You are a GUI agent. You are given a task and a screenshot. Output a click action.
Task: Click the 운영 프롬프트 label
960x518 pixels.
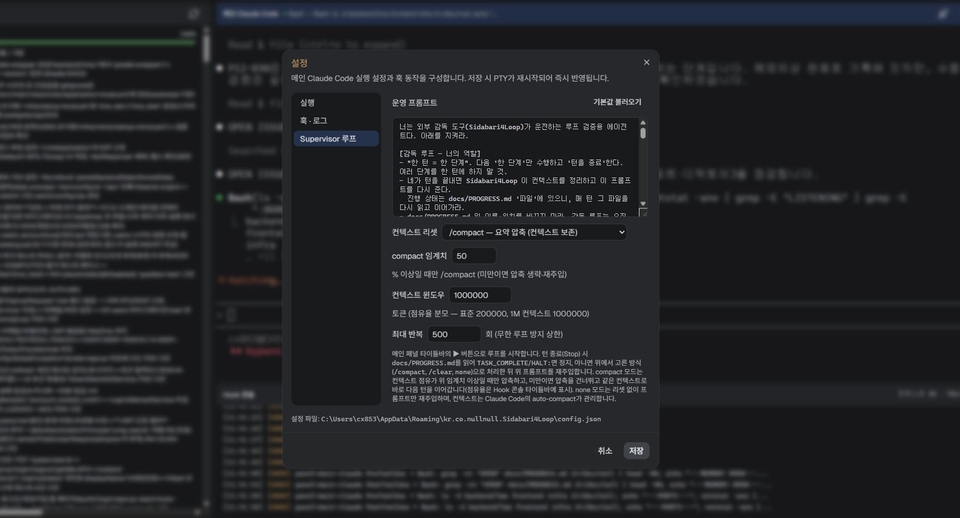click(414, 103)
